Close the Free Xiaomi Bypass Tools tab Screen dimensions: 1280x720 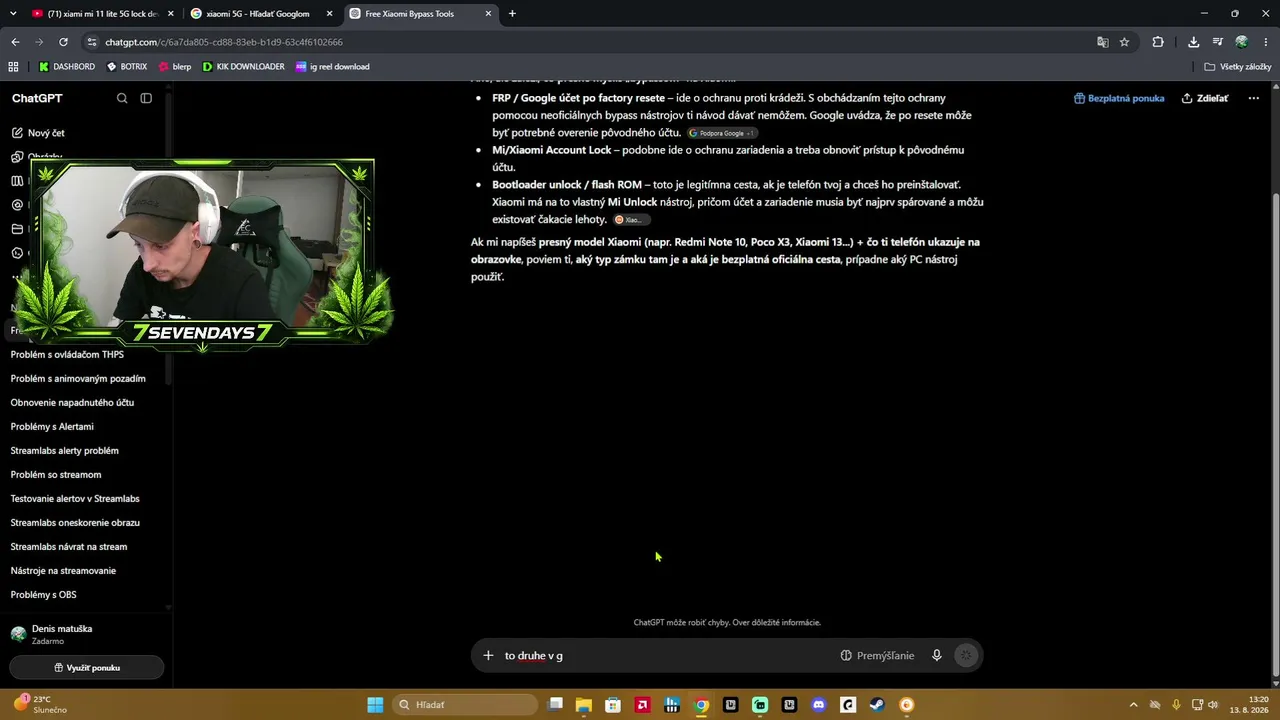tap(488, 14)
